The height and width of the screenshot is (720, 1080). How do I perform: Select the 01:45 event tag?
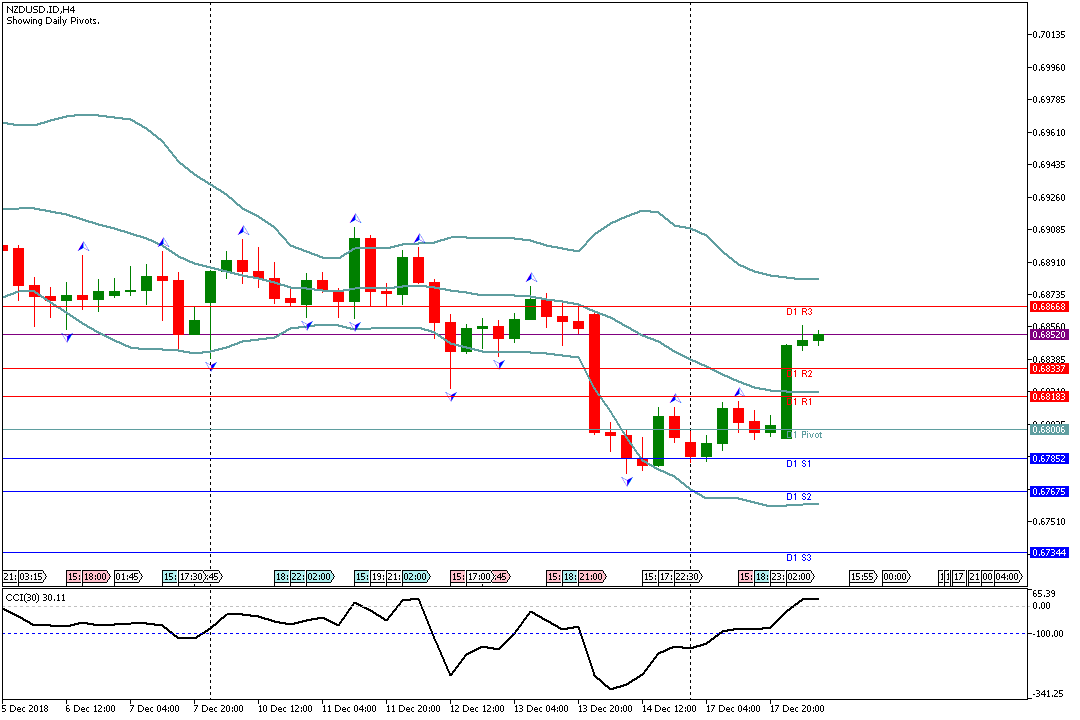[x=128, y=577]
